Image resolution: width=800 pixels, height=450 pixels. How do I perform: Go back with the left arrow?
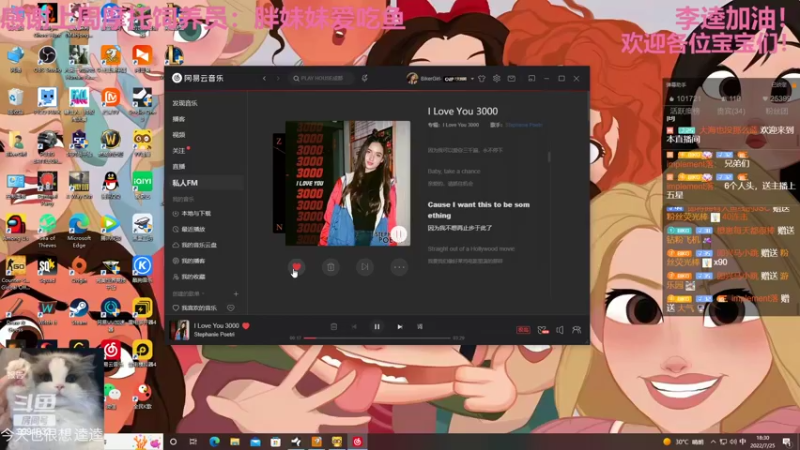(264, 78)
